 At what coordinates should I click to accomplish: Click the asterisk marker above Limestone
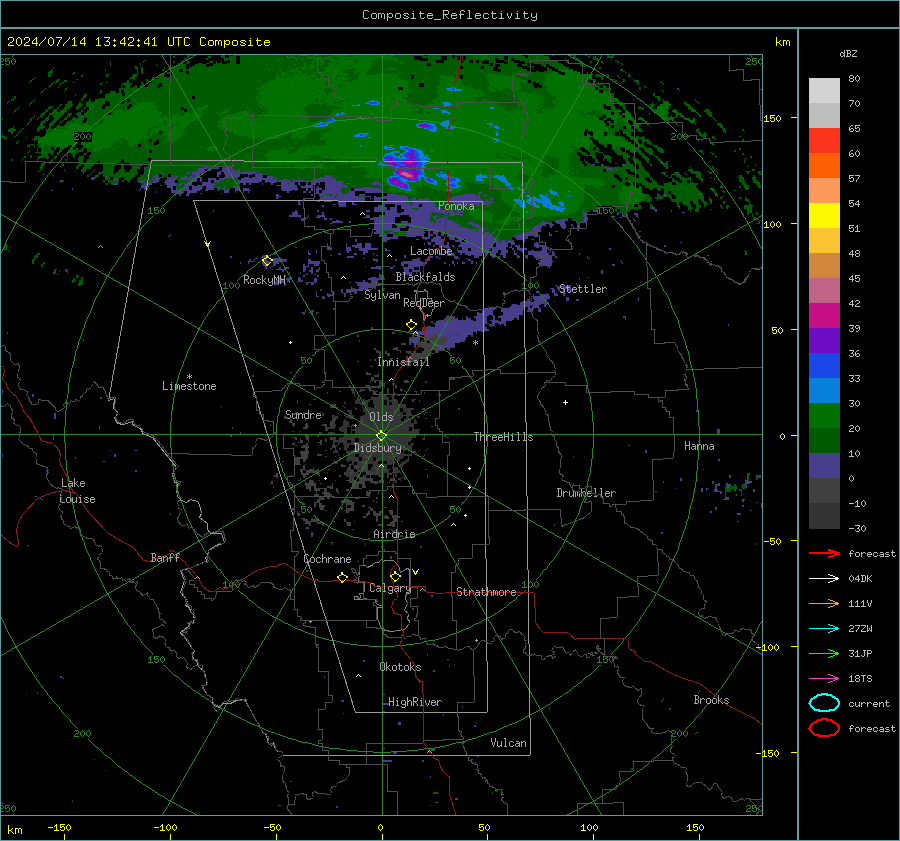coord(189,377)
